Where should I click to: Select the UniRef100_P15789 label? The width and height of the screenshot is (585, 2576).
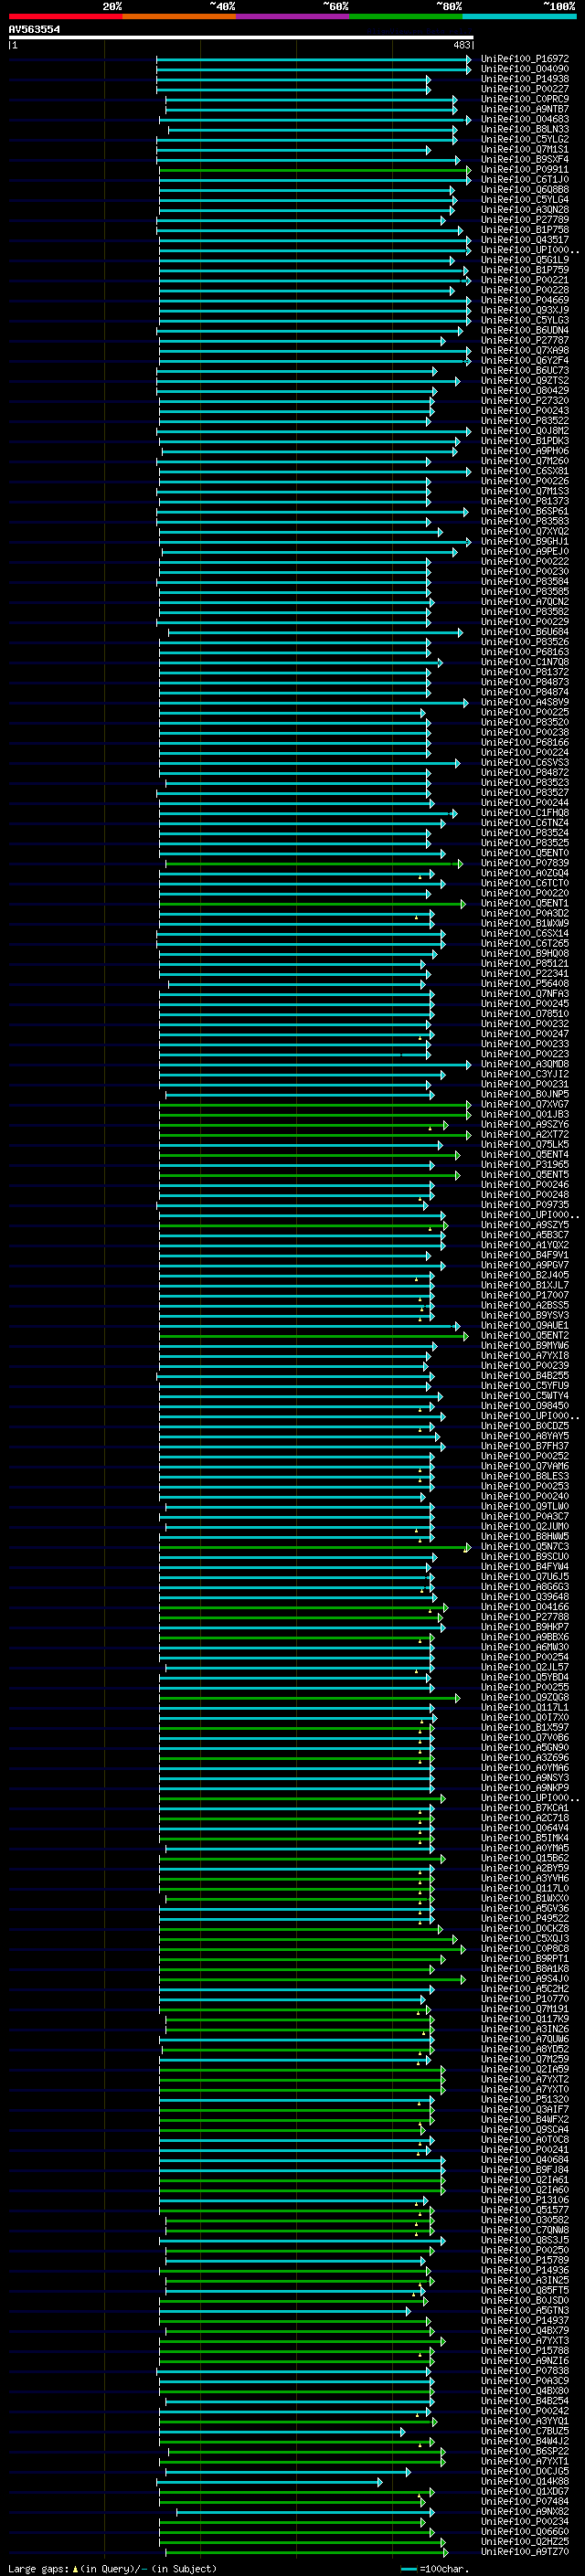point(524,2260)
